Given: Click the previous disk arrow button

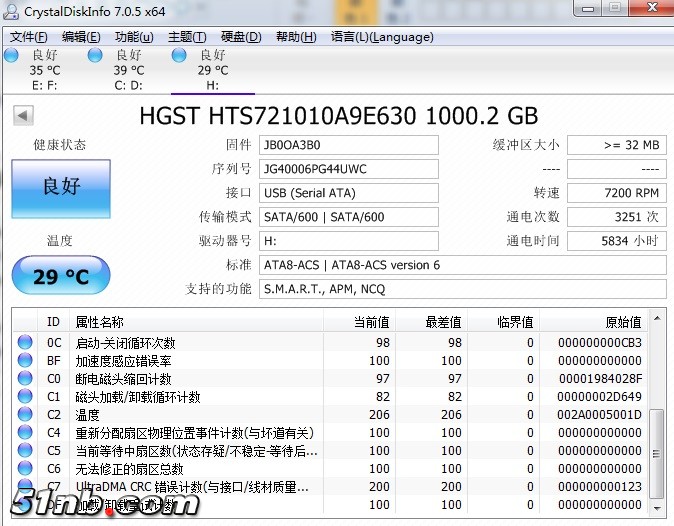Looking at the screenshot, I should point(22,115).
